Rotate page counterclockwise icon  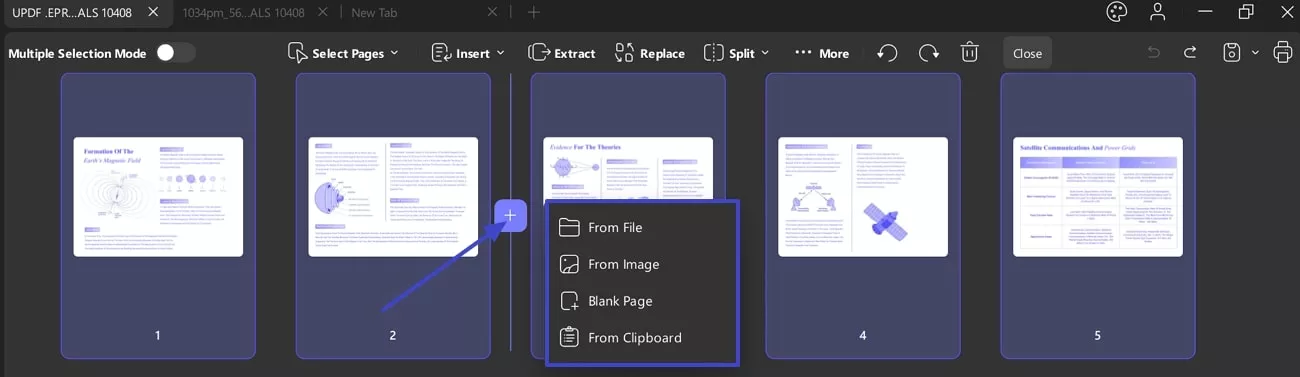887,53
